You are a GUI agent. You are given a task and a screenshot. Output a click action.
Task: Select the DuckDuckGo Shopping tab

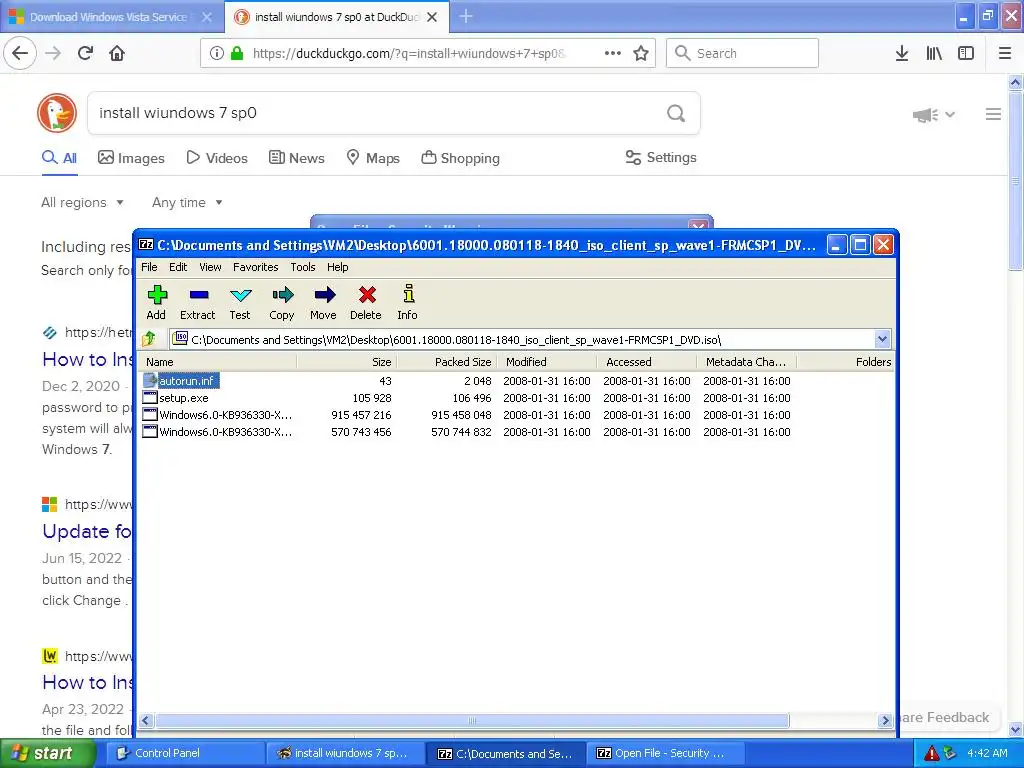point(460,158)
